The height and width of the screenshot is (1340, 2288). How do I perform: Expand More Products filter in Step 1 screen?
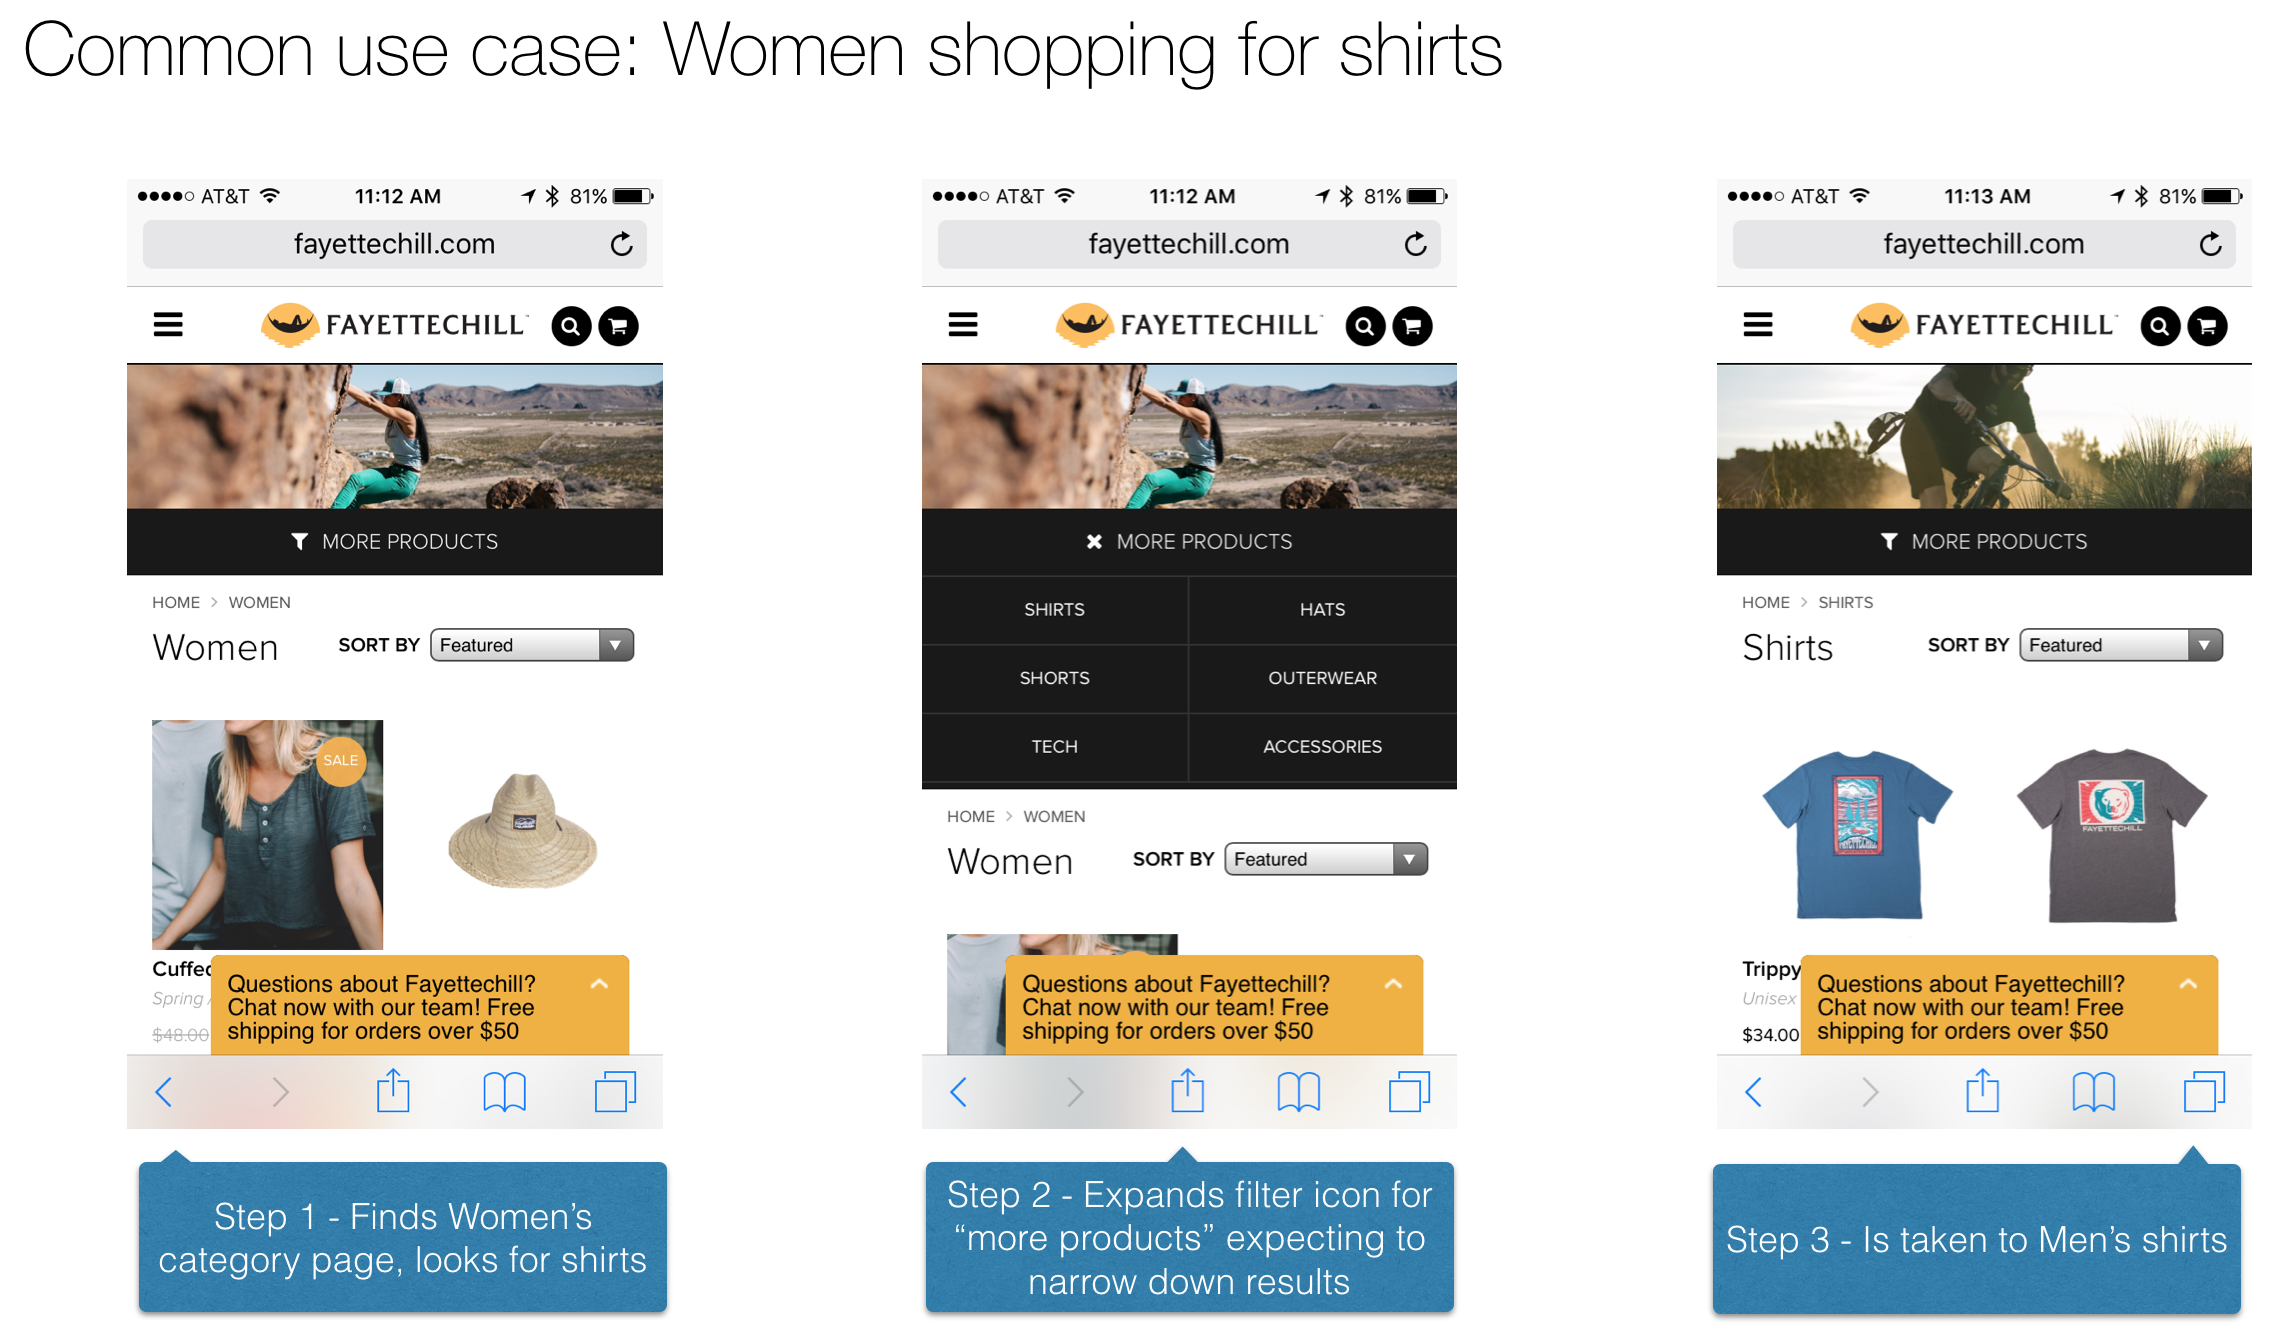(395, 541)
